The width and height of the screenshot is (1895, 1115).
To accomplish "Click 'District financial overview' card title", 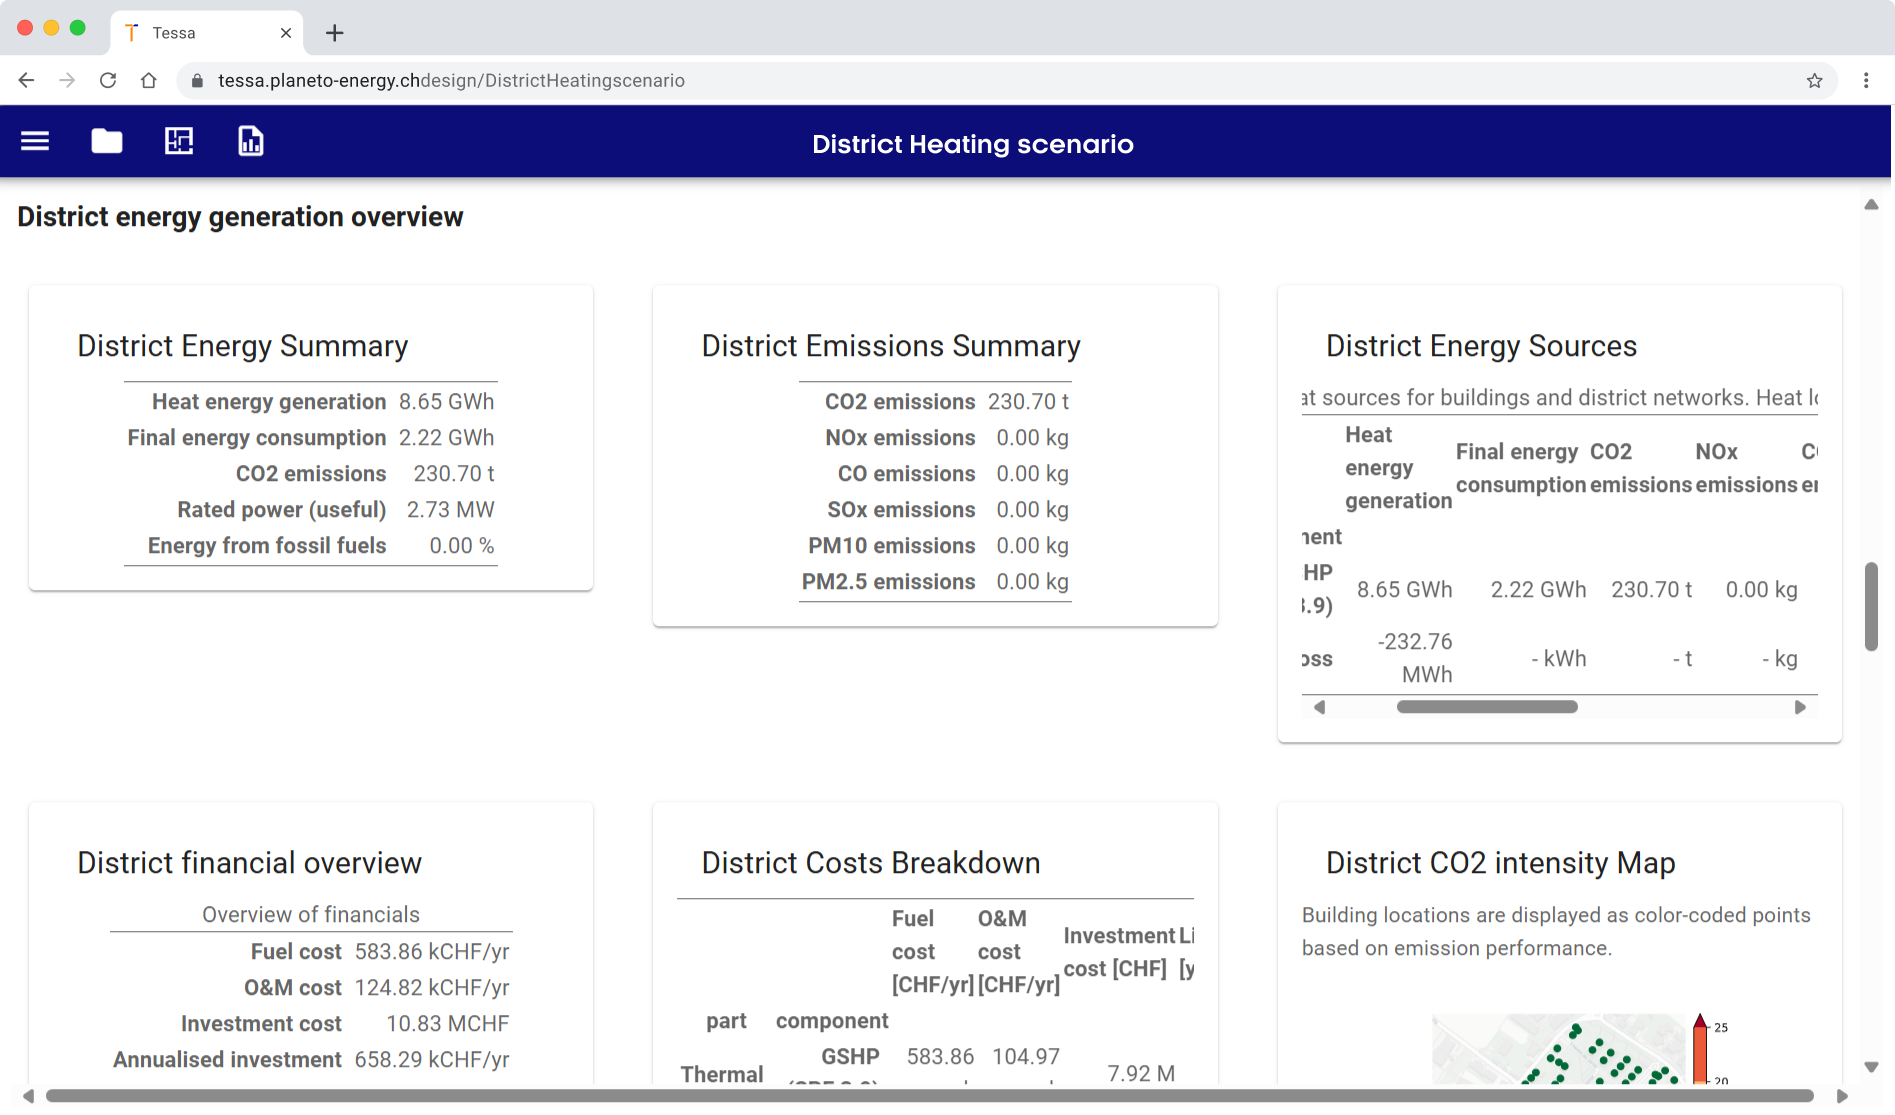I will click(250, 863).
